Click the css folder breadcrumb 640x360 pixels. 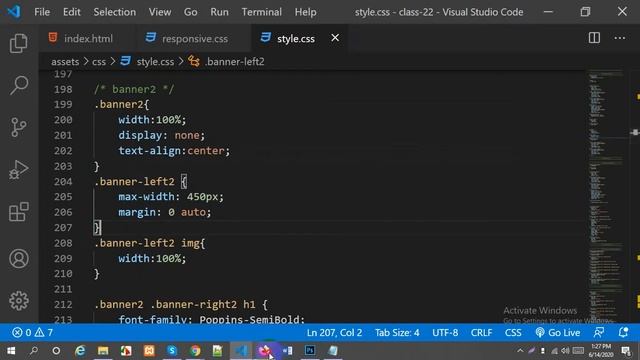(99, 62)
